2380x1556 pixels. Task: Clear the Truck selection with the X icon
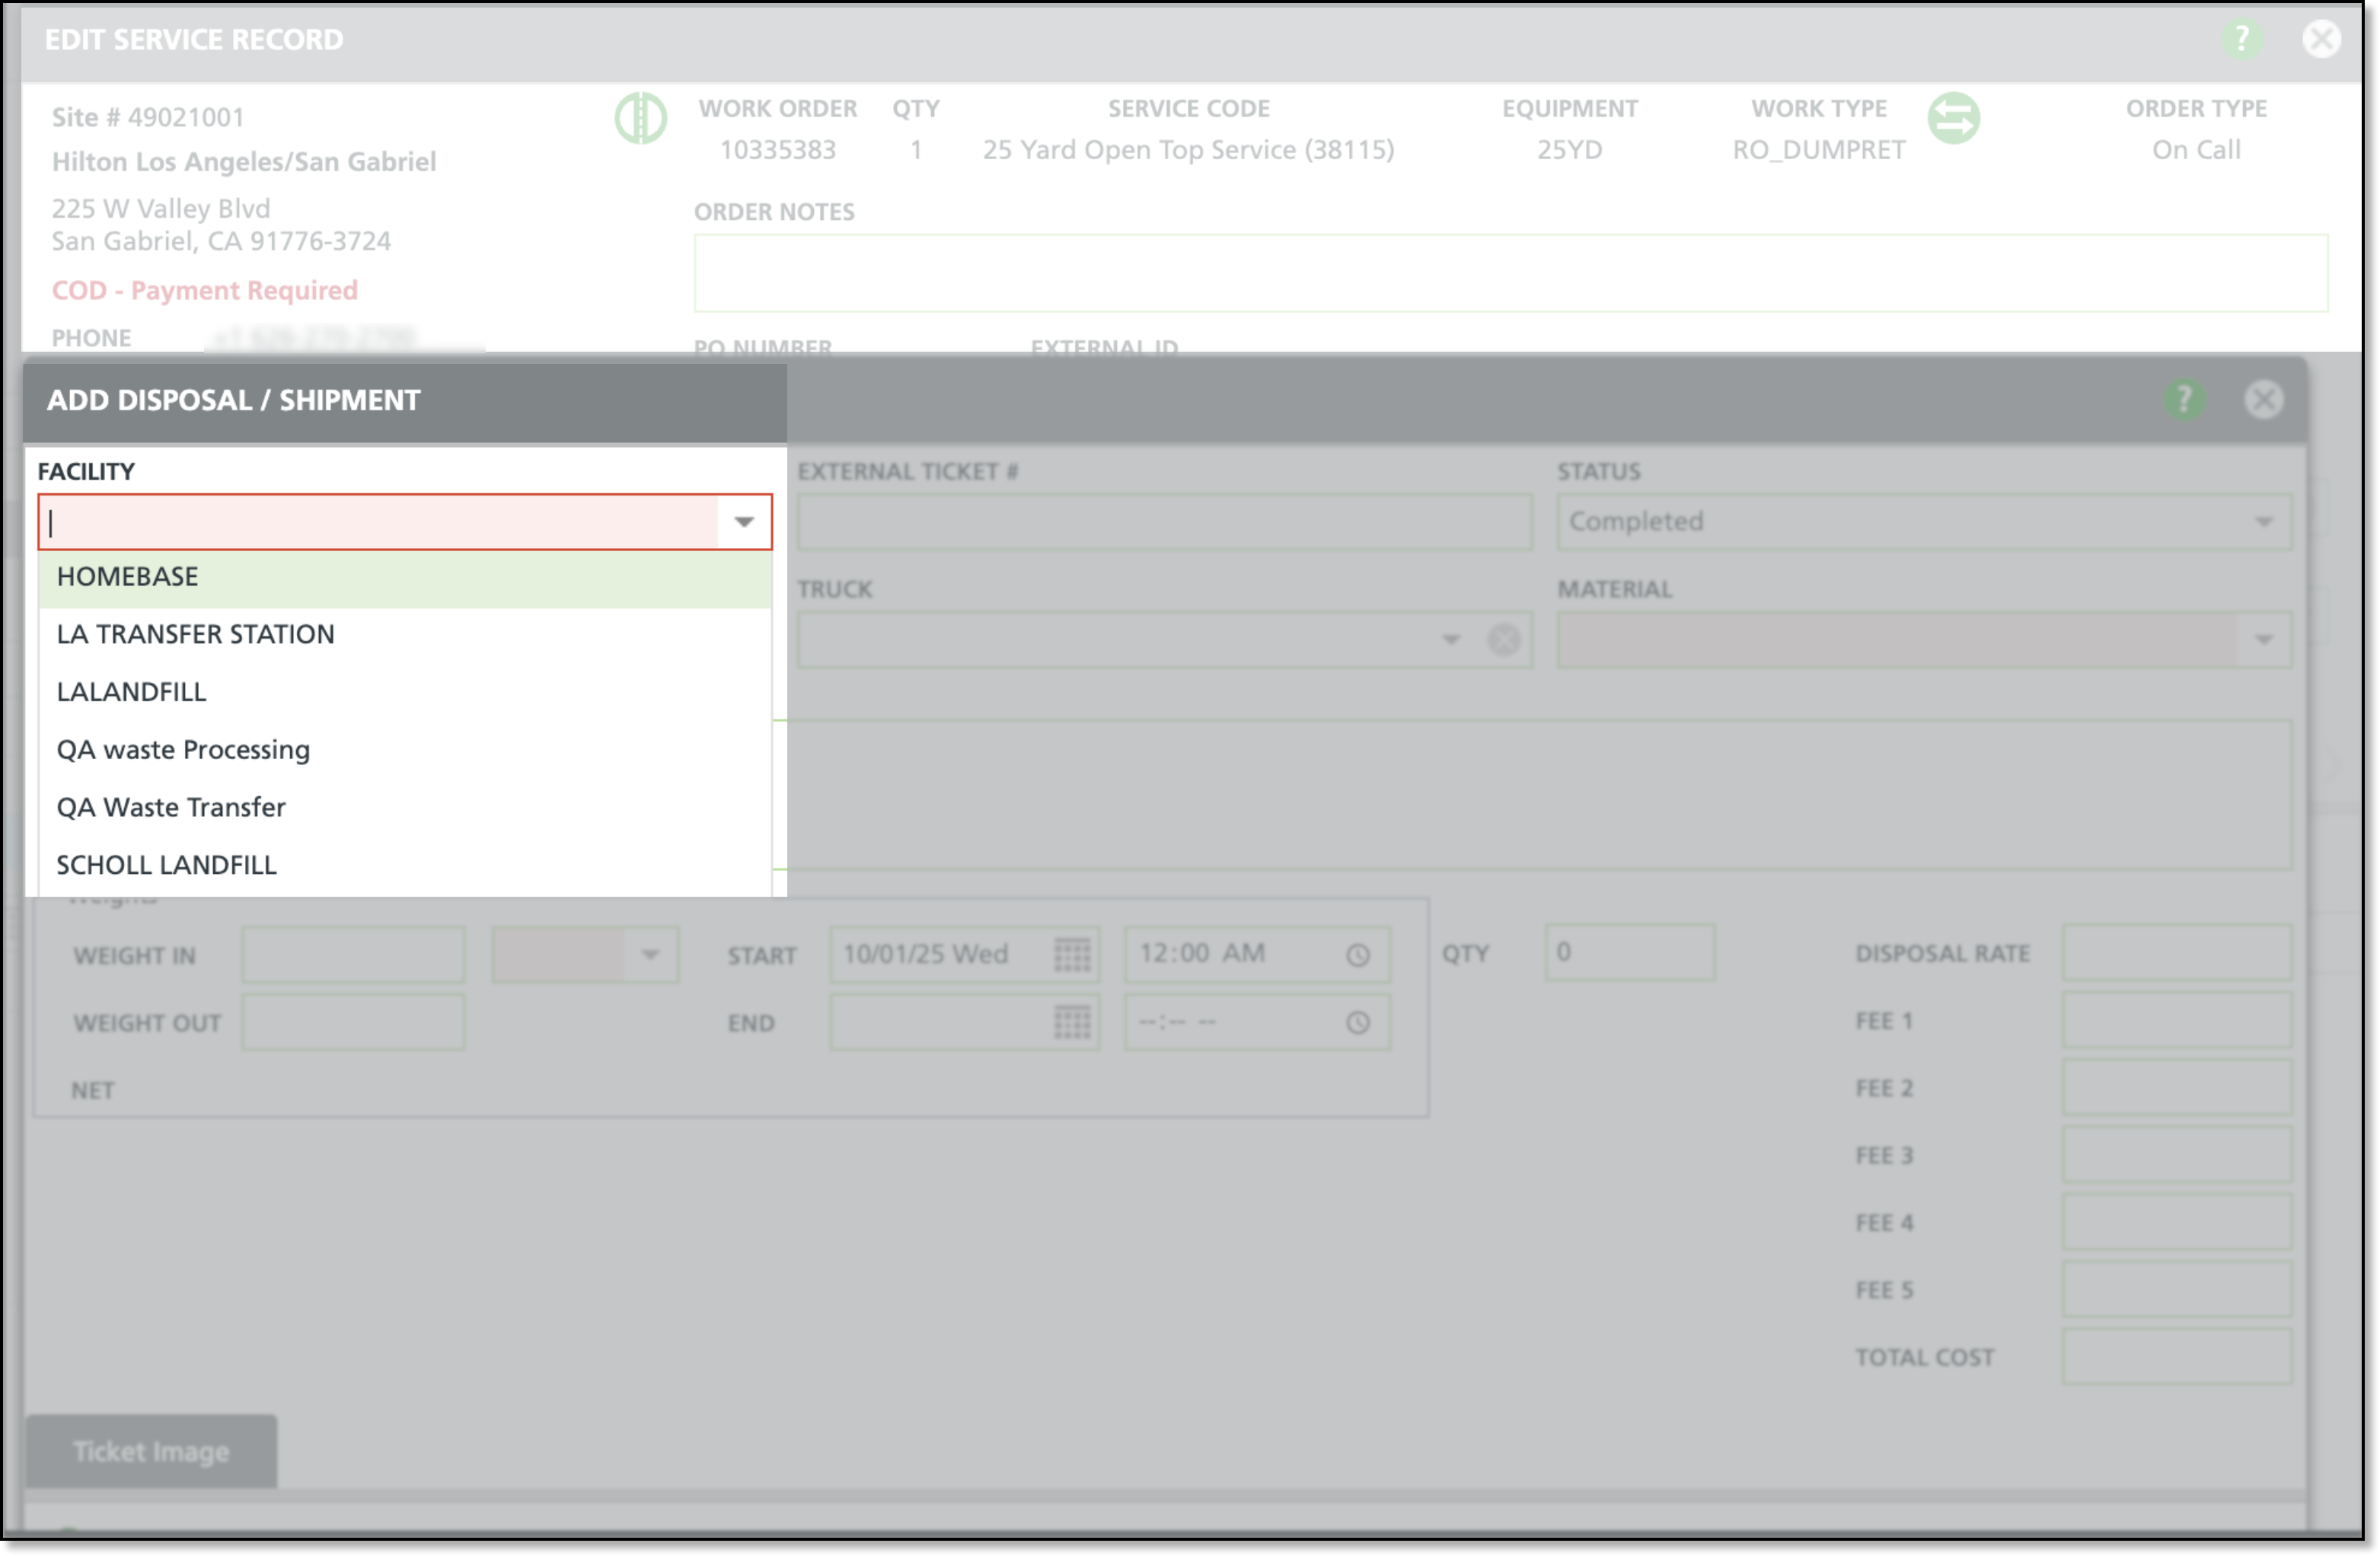[1503, 640]
